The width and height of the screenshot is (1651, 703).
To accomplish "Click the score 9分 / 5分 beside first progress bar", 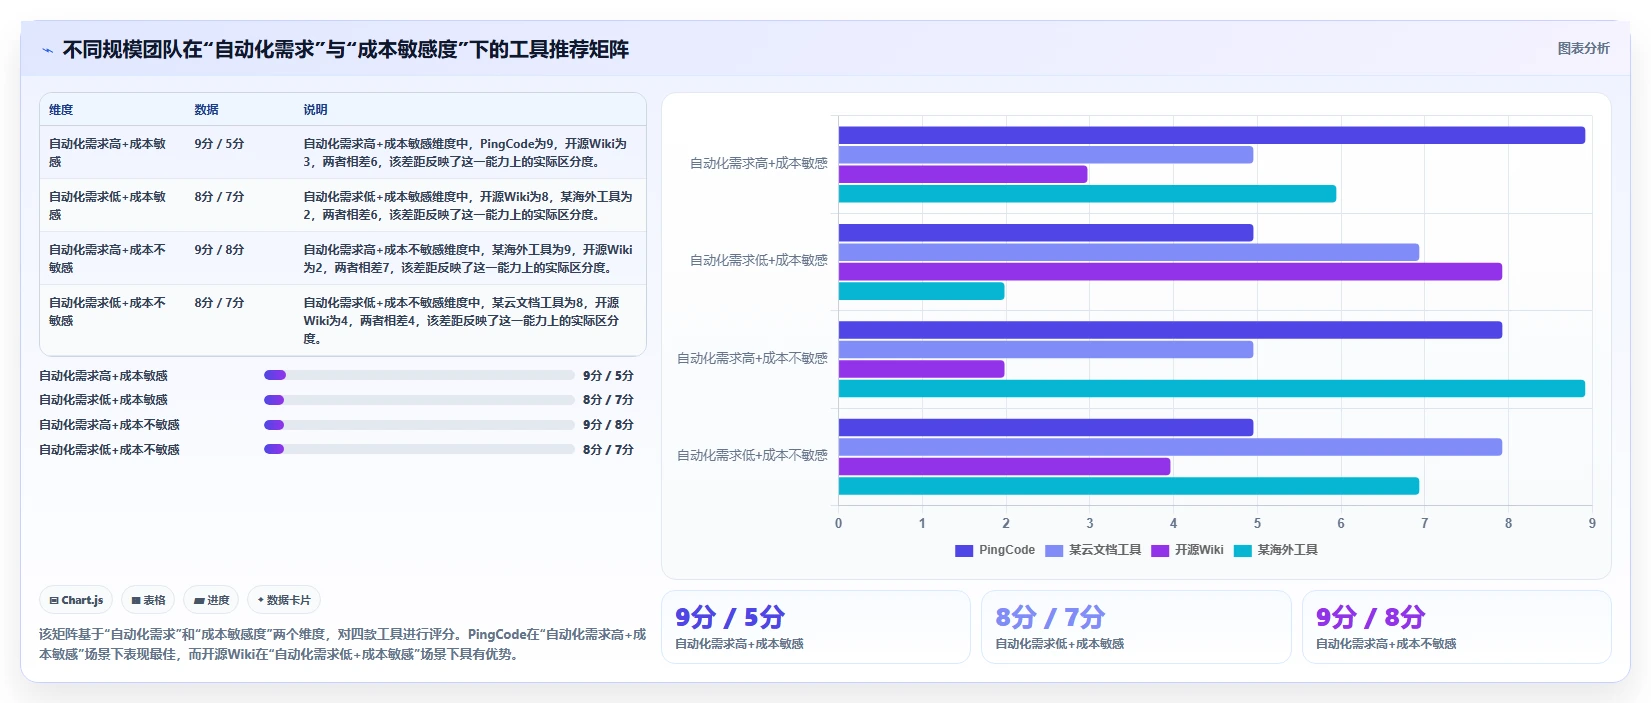I will point(608,376).
